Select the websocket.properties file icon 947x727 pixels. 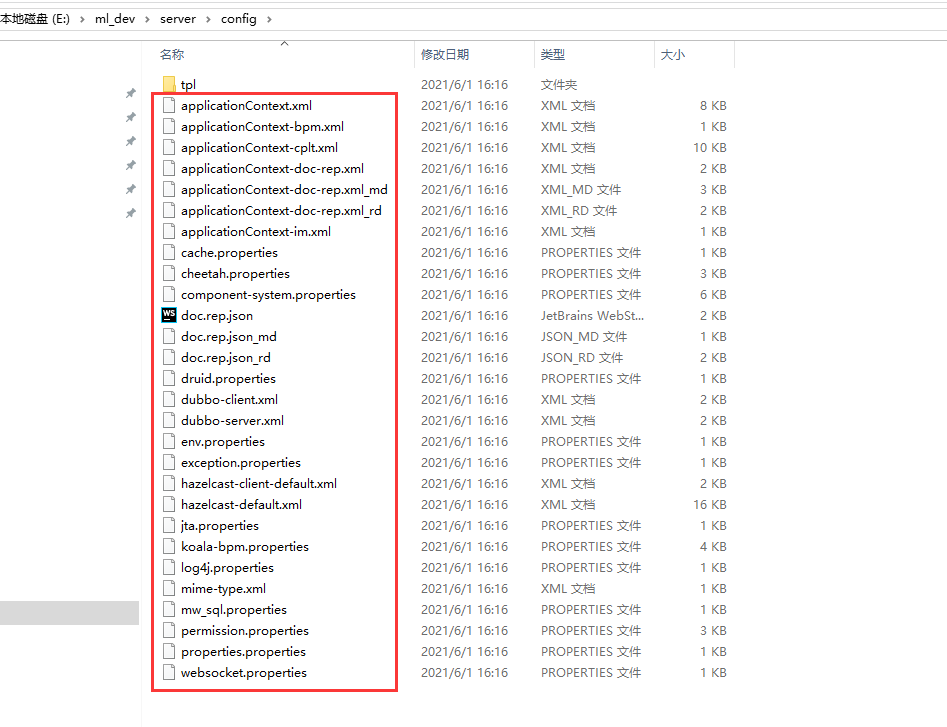tap(169, 673)
